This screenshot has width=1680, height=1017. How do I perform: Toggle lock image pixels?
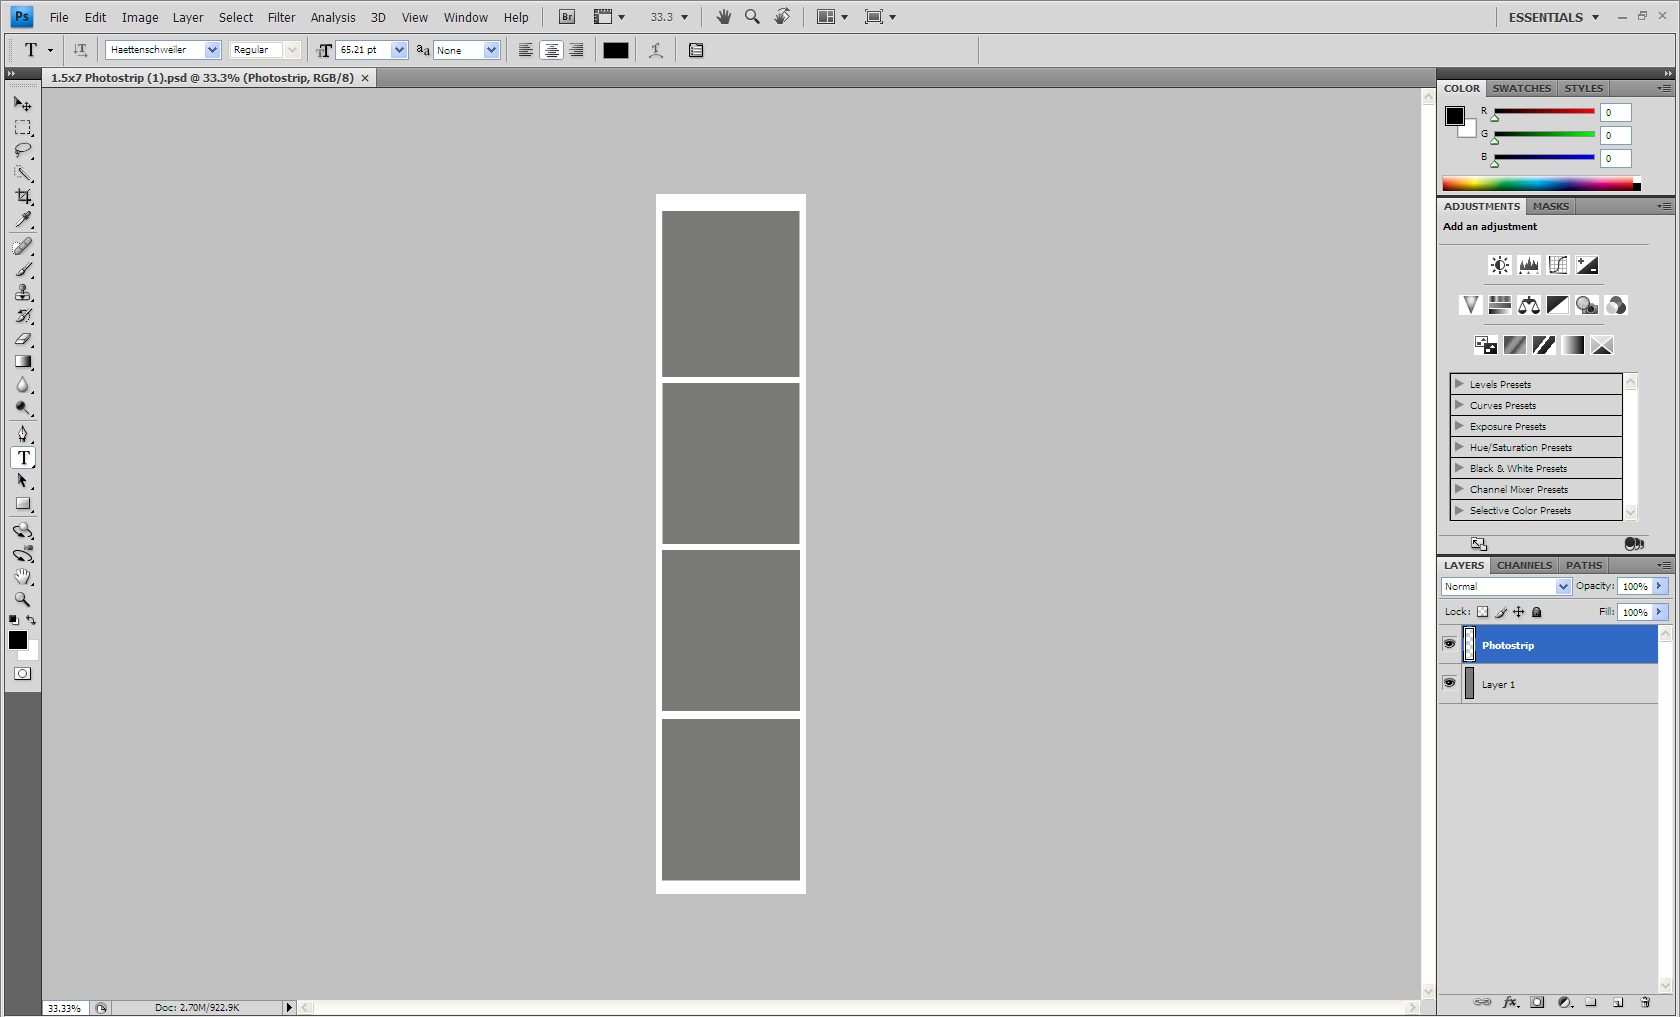coord(1501,612)
